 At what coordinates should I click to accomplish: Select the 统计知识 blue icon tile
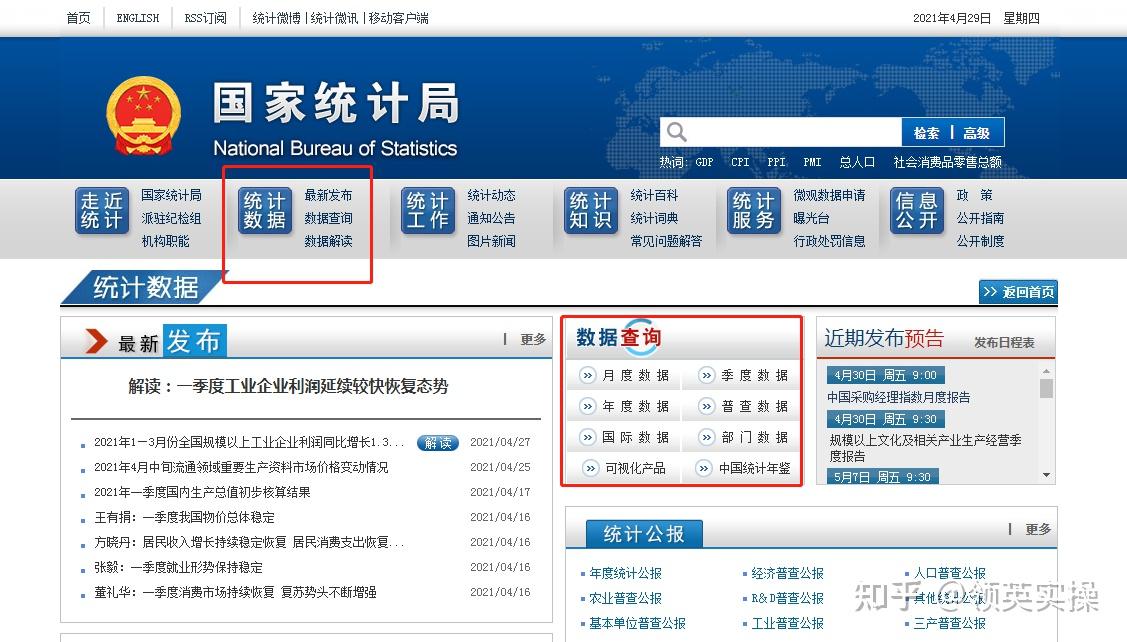(591, 211)
